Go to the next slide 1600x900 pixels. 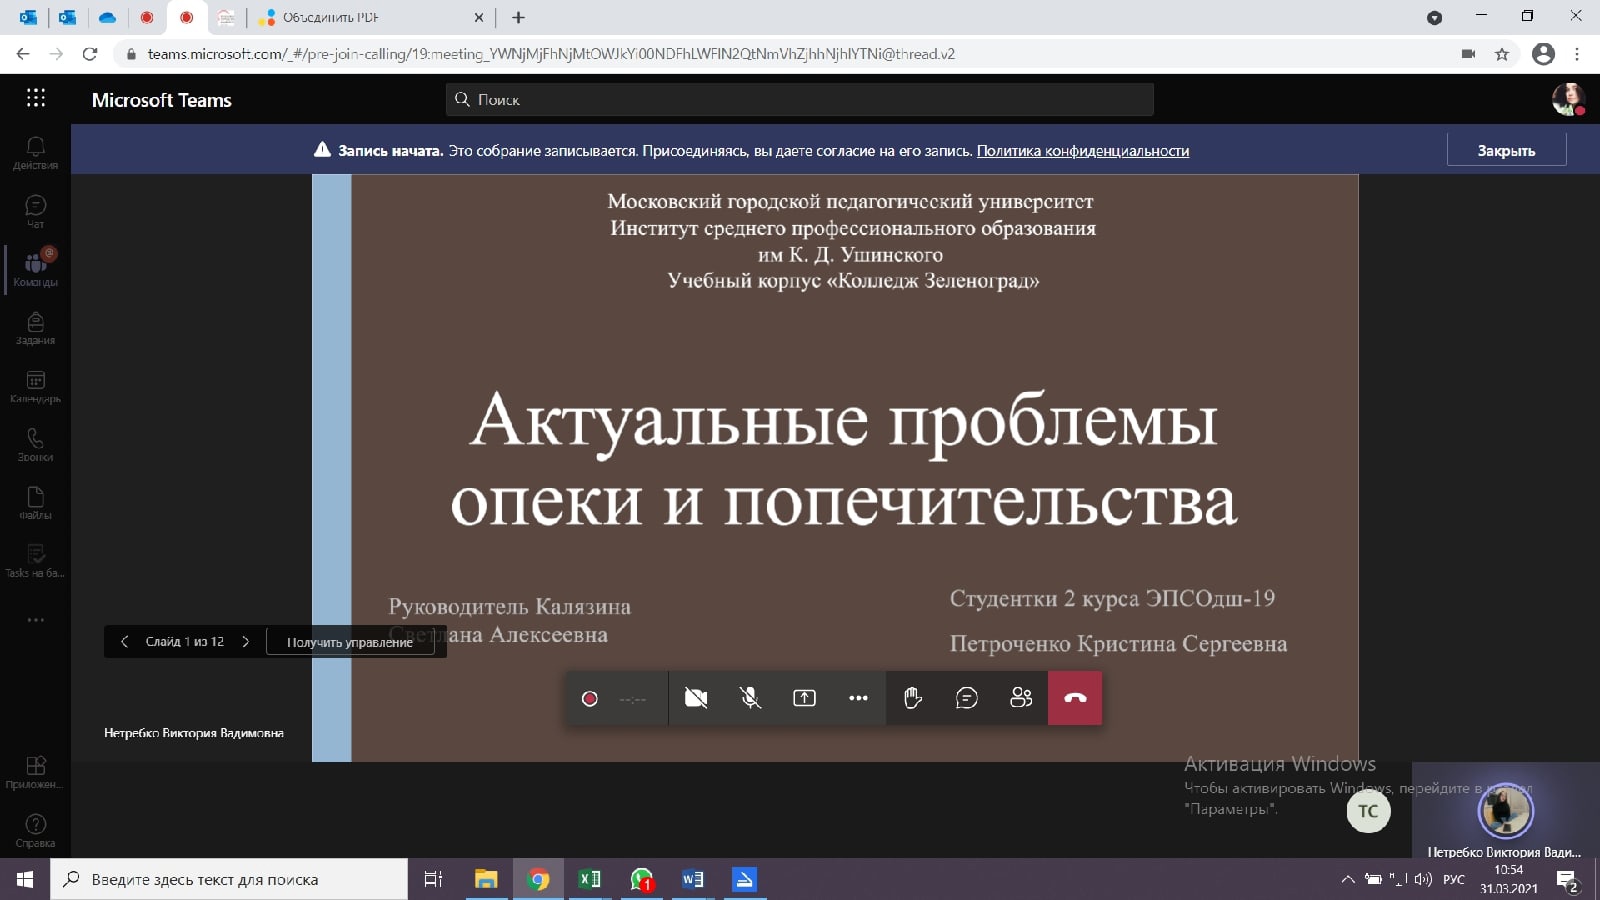[x=246, y=642]
